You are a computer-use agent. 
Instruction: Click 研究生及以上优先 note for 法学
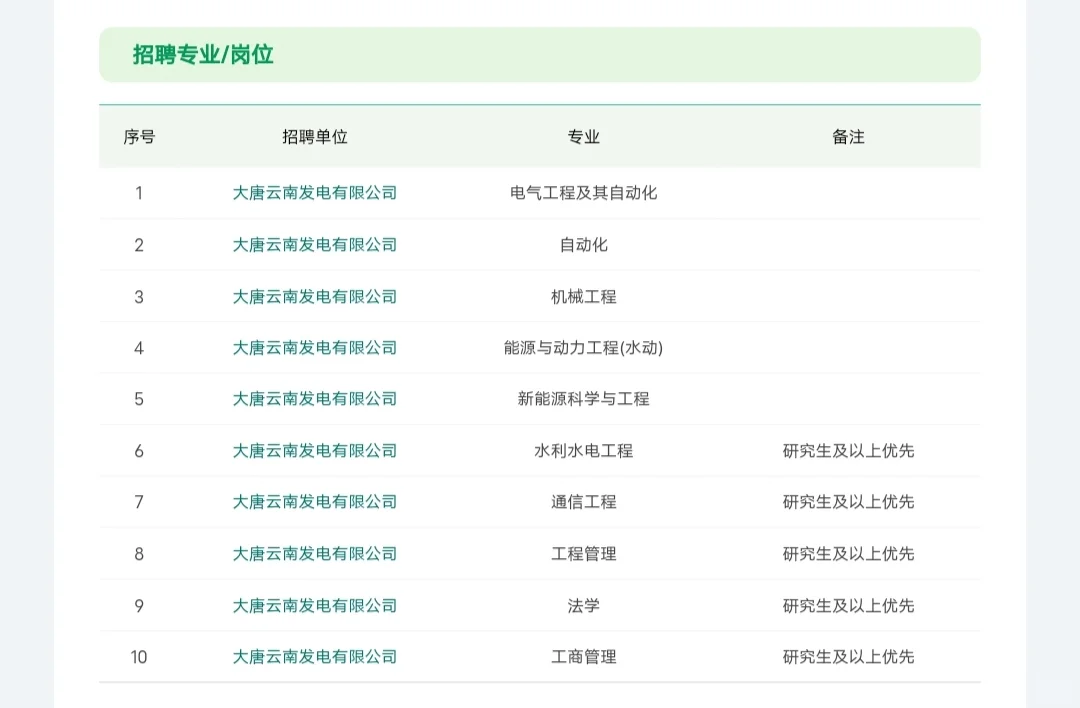point(848,606)
